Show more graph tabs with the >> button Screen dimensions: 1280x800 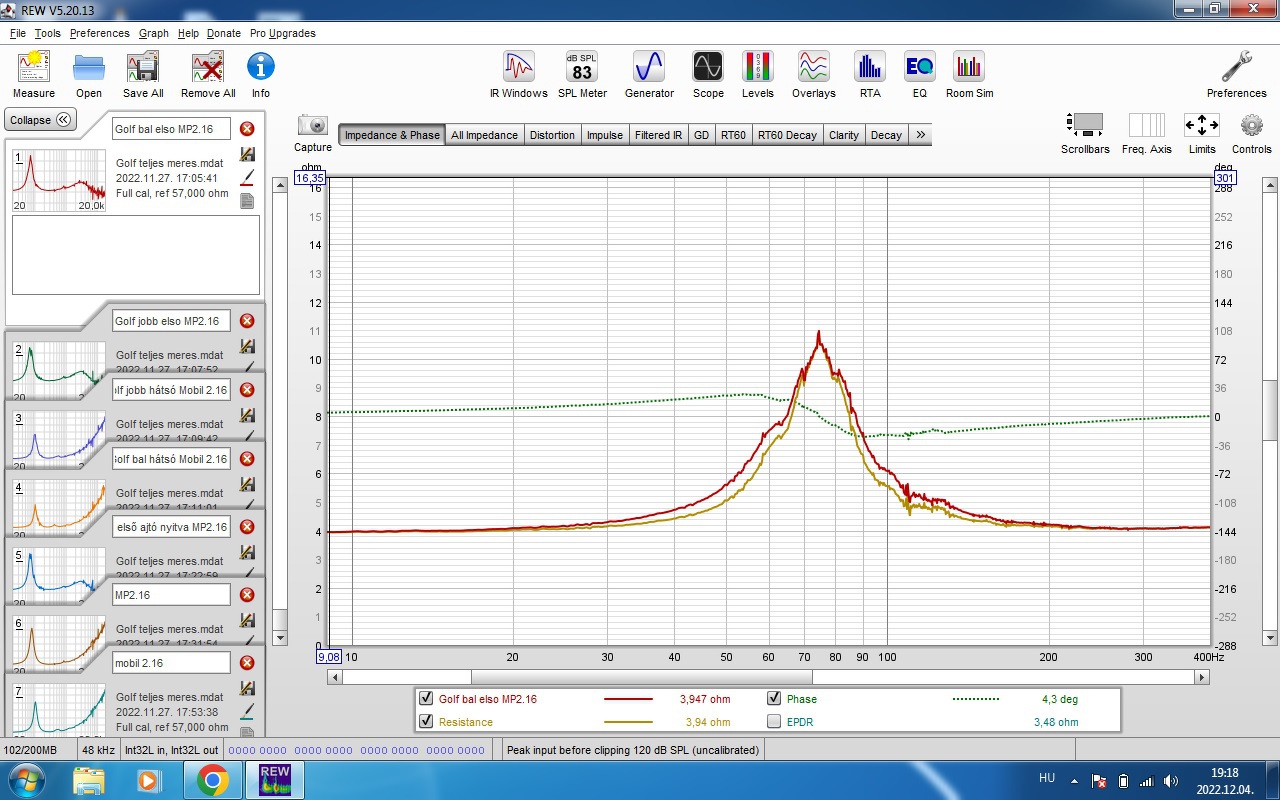coord(920,135)
